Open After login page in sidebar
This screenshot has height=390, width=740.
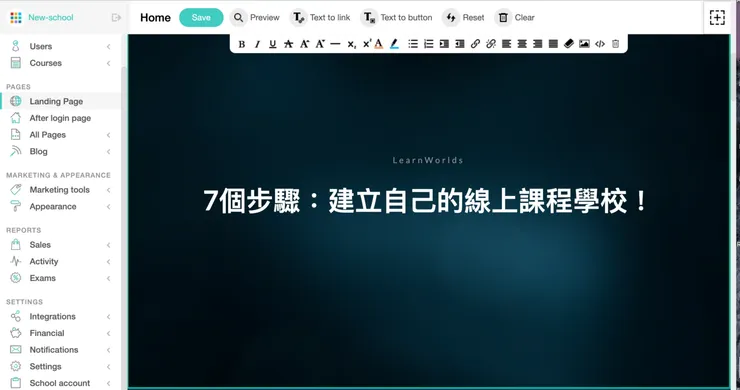tap(60, 118)
